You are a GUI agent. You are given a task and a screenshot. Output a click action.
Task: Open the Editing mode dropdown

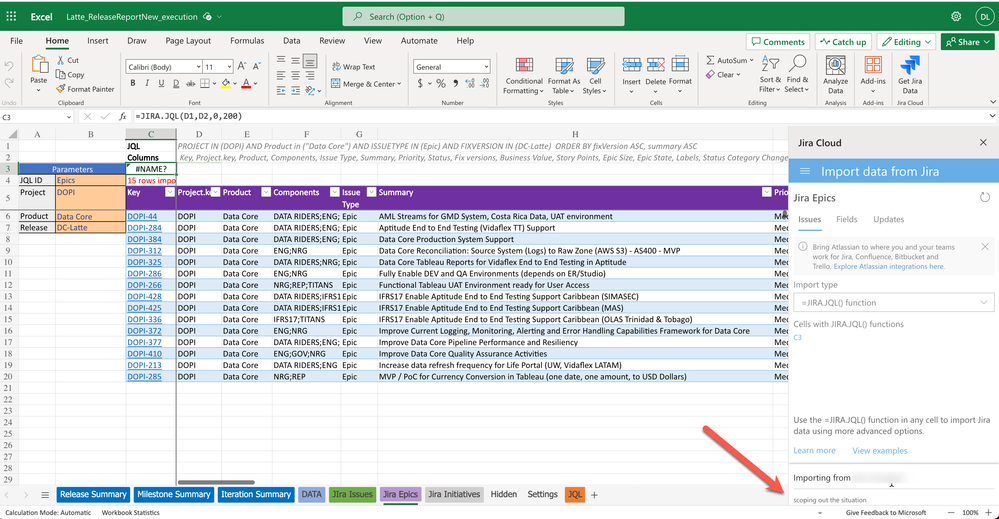click(905, 42)
